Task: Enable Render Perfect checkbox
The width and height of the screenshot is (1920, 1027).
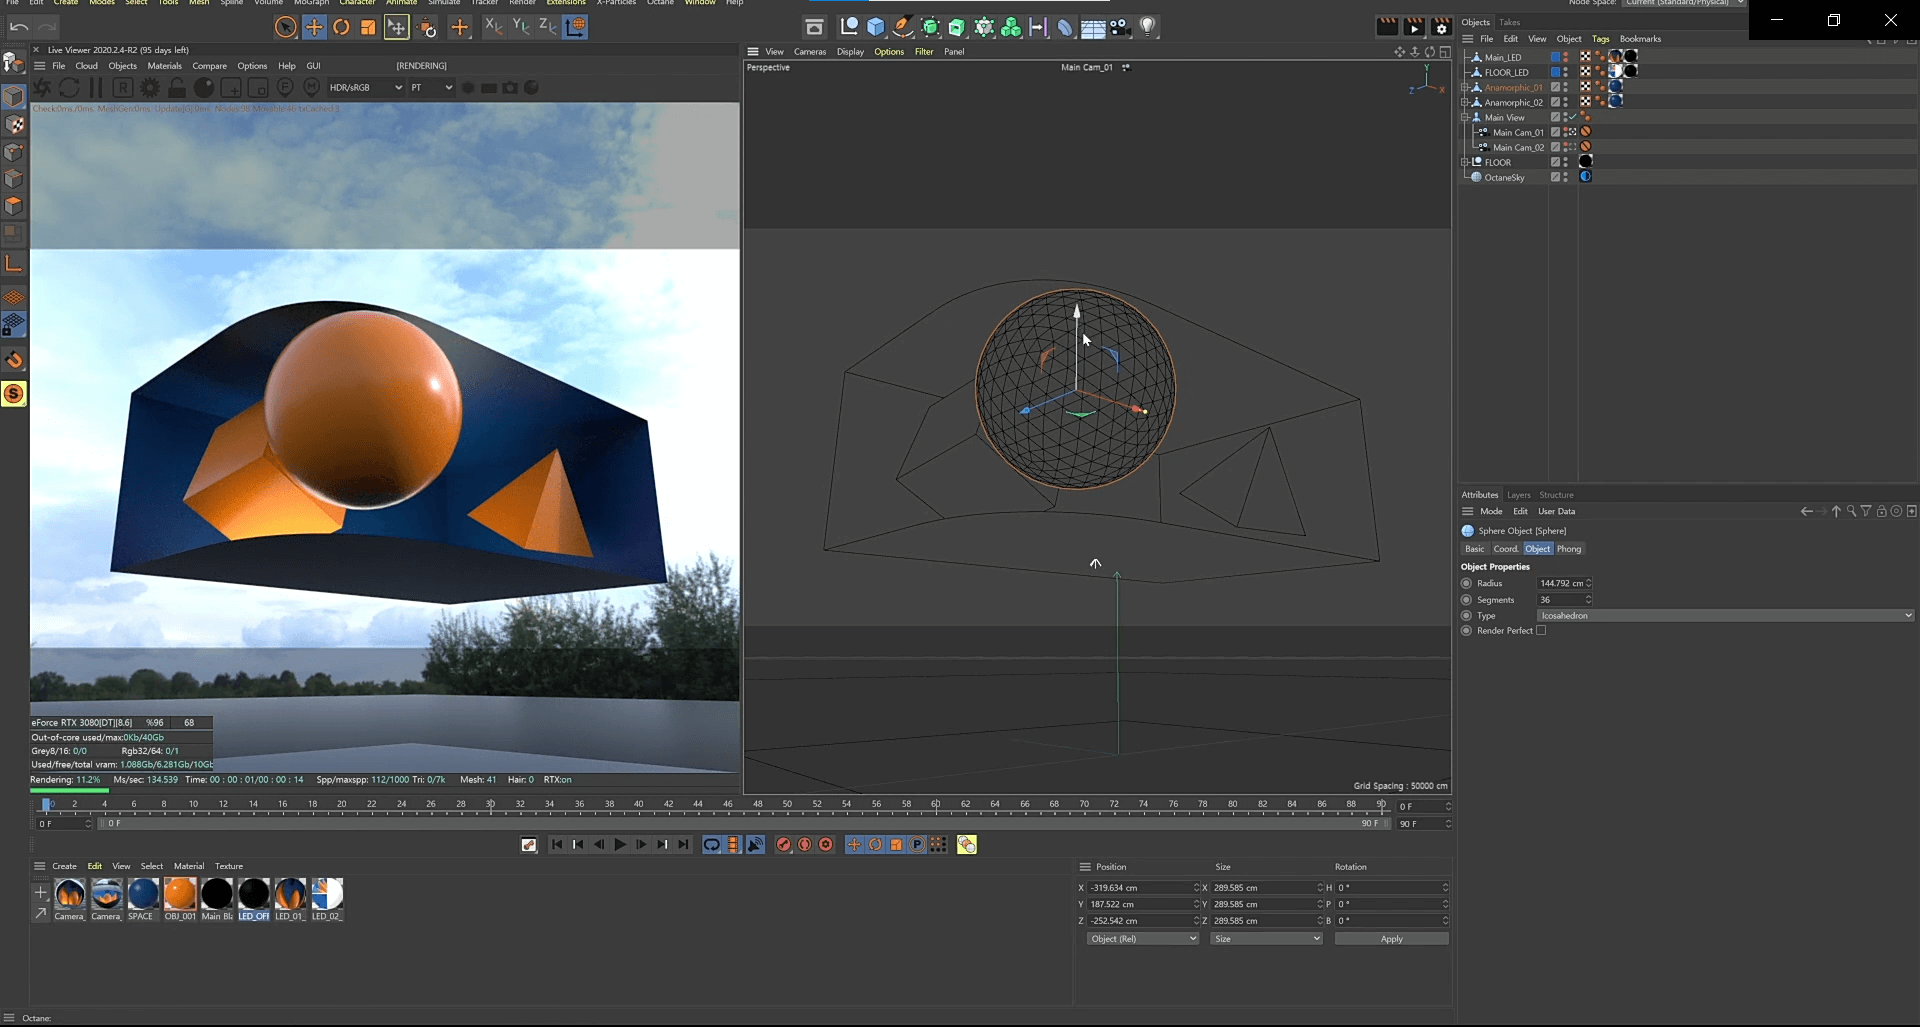Action: tap(1541, 631)
